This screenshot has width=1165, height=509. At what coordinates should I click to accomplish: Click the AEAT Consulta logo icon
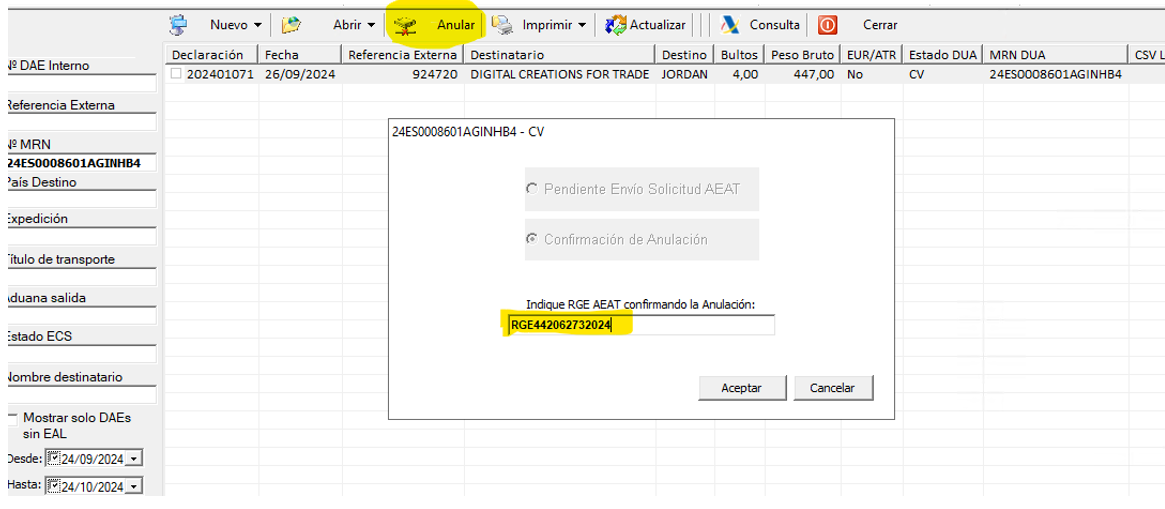[x=731, y=24]
